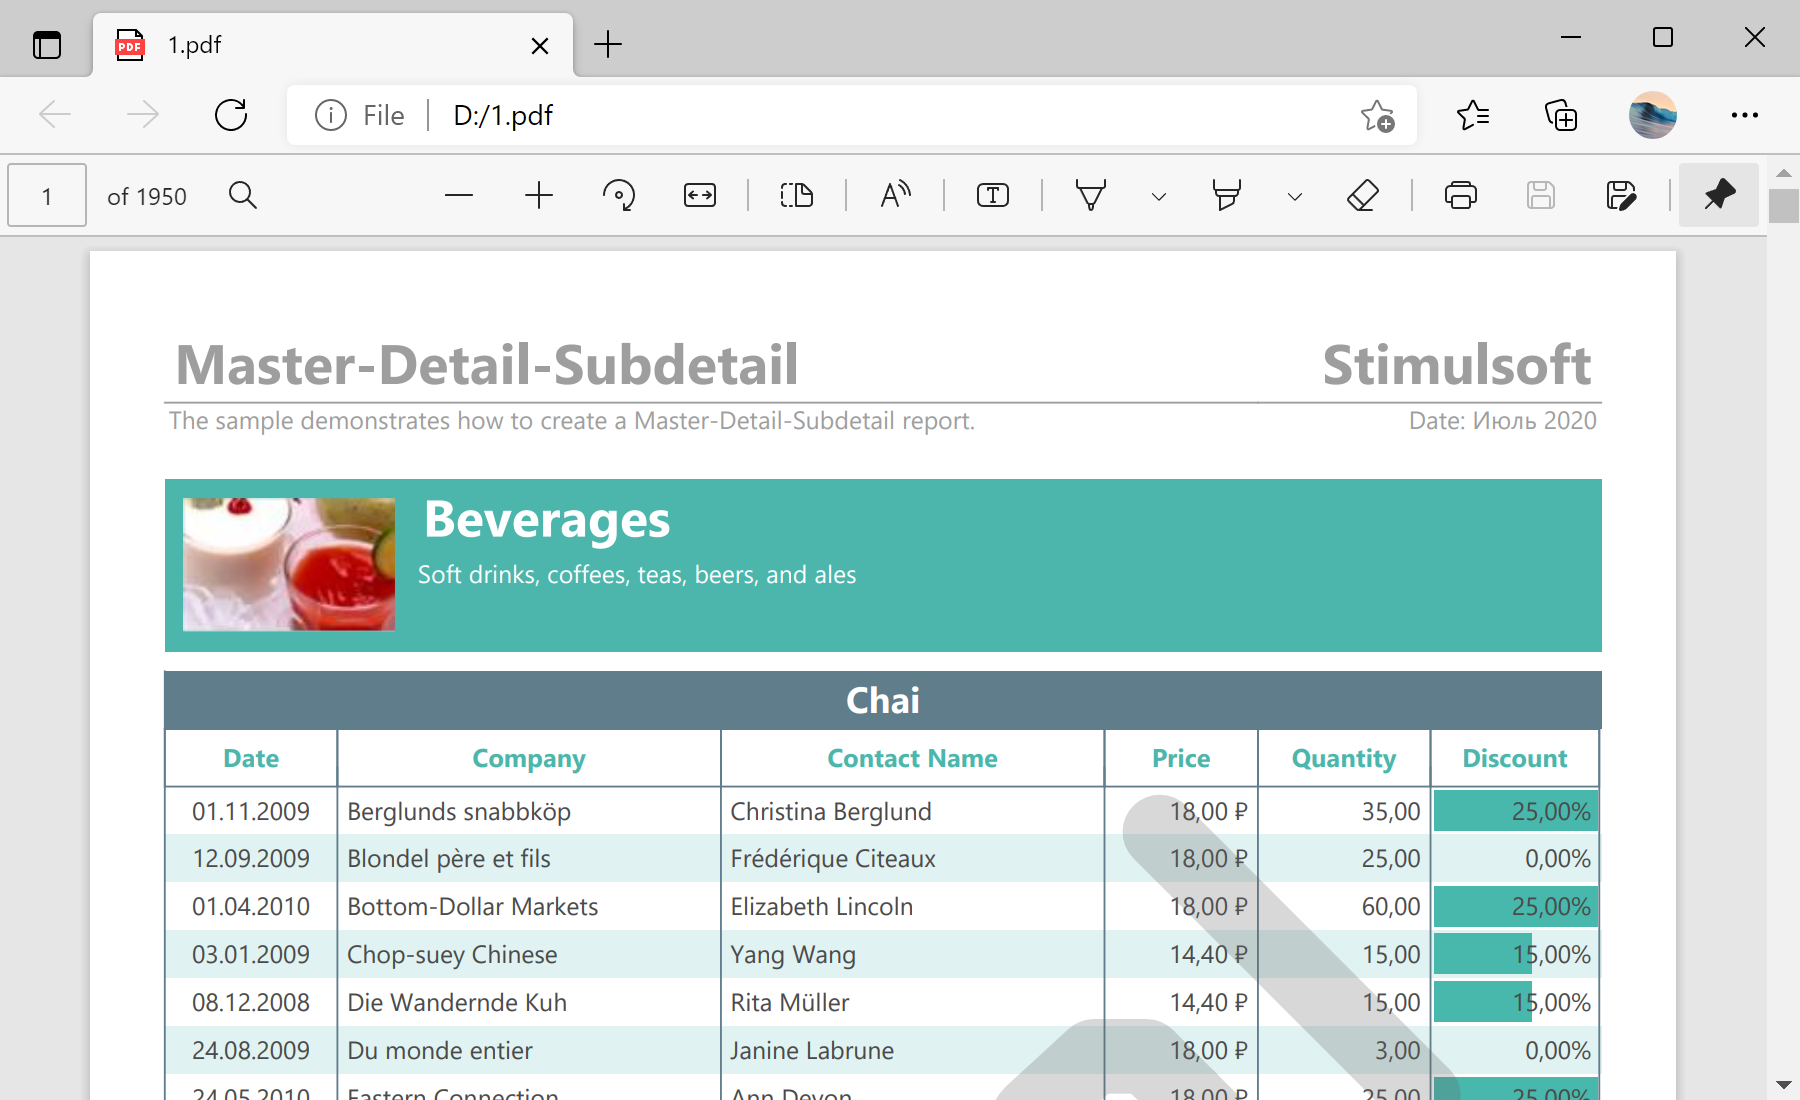Click contact name Frédérique Citeaux
The width and height of the screenshot is (1800, 1100).
coord(833,859)
